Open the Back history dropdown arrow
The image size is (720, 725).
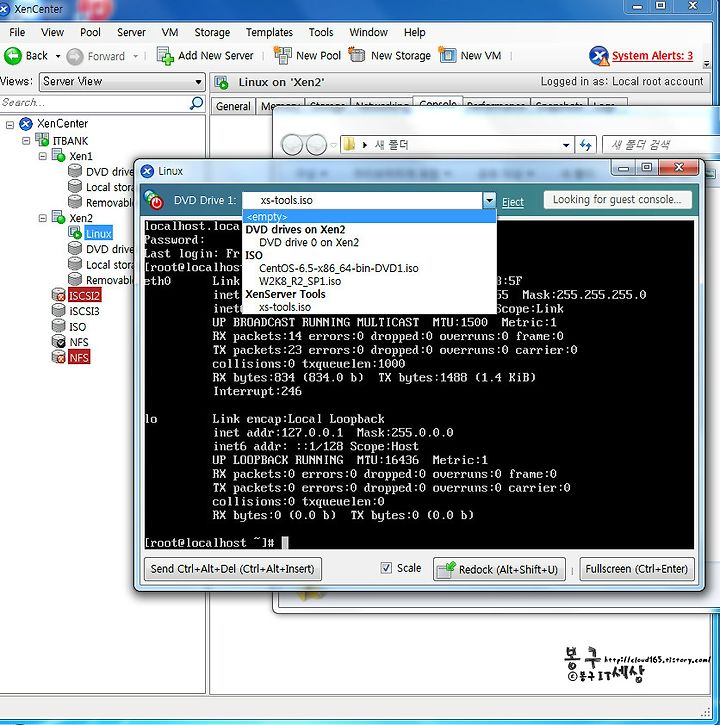(58, 56)
